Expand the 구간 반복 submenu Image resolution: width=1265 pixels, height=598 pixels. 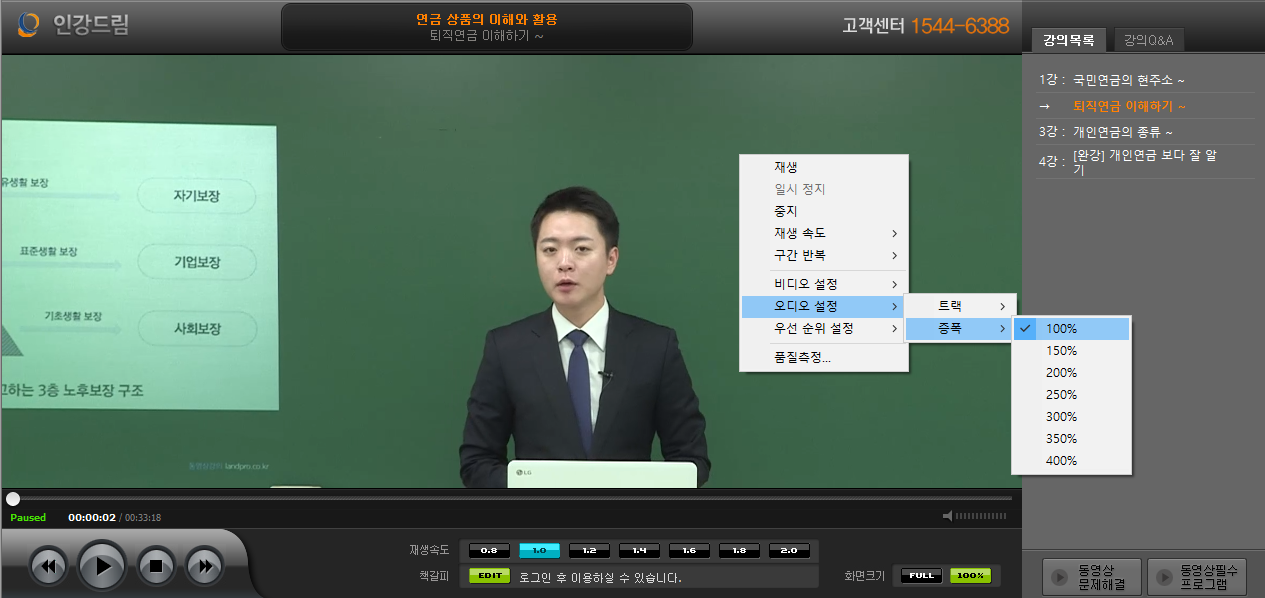824,255
